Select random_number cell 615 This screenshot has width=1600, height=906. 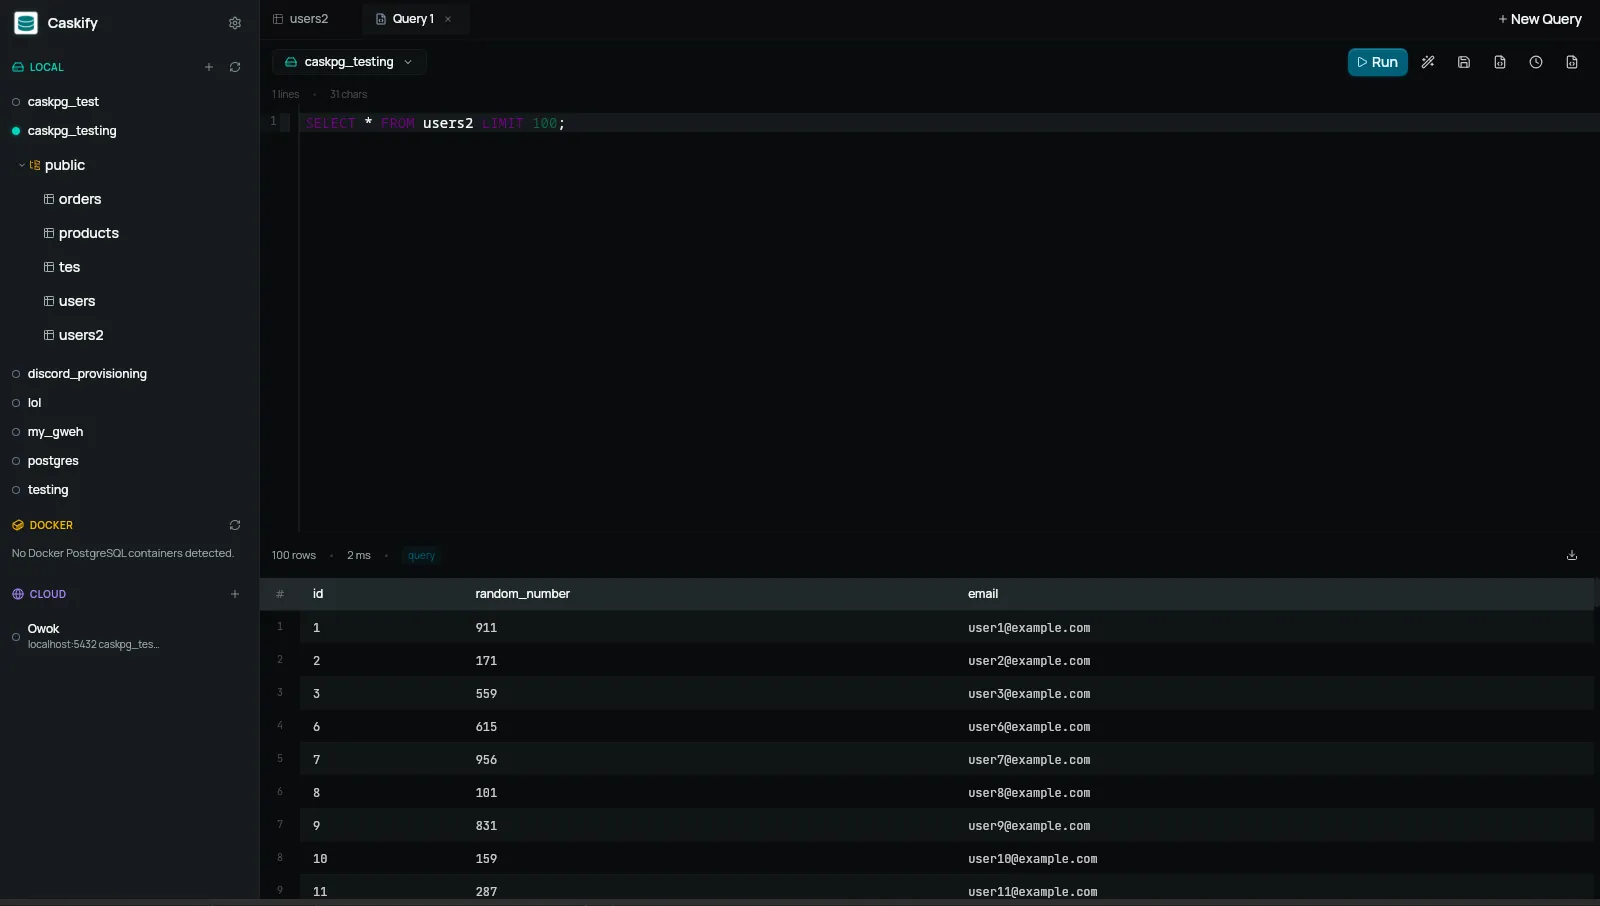click(x=486, y=727)
